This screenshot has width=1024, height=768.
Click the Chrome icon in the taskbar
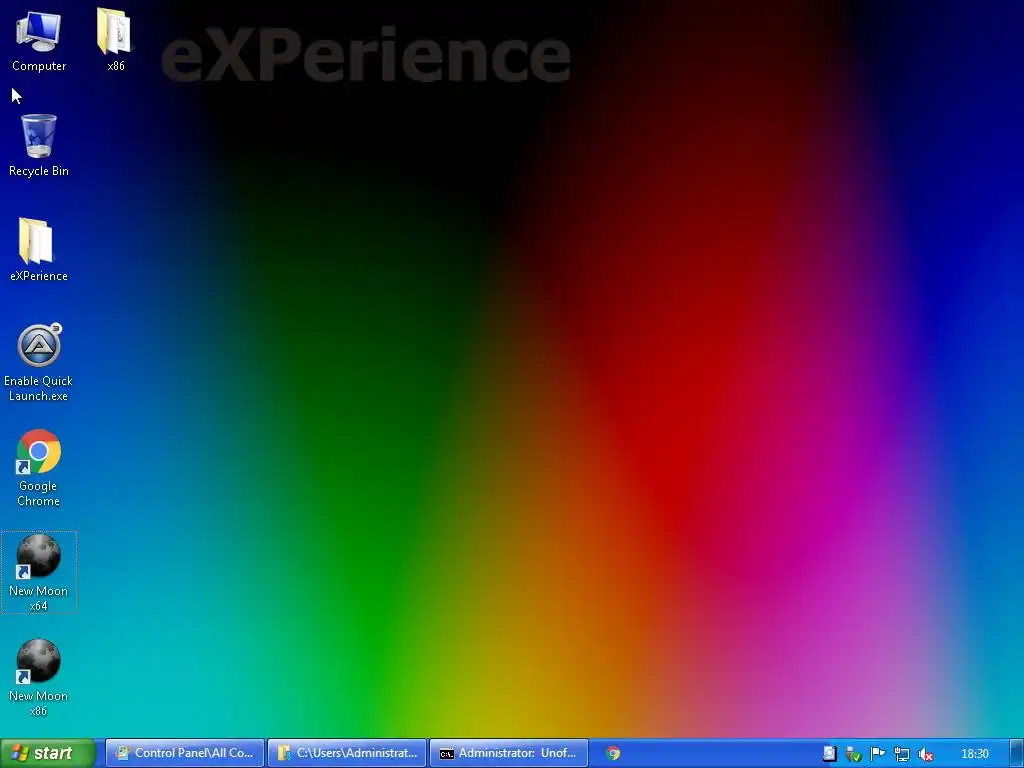pos(613,754)
